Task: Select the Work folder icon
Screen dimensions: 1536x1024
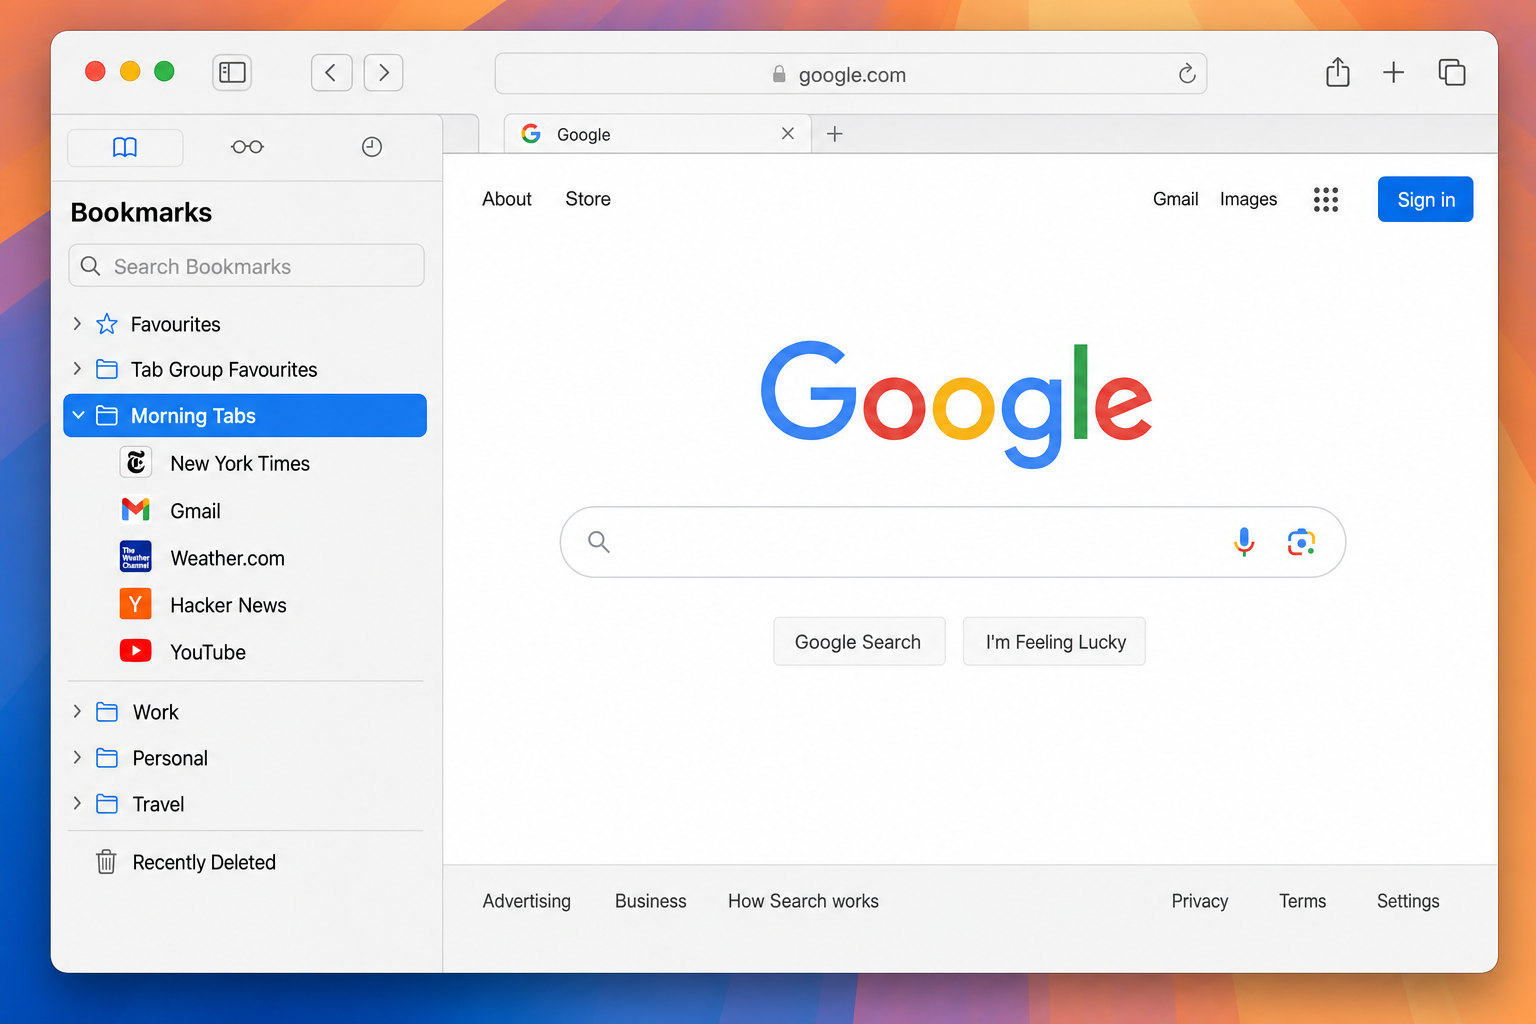Action: pos(107,712)
